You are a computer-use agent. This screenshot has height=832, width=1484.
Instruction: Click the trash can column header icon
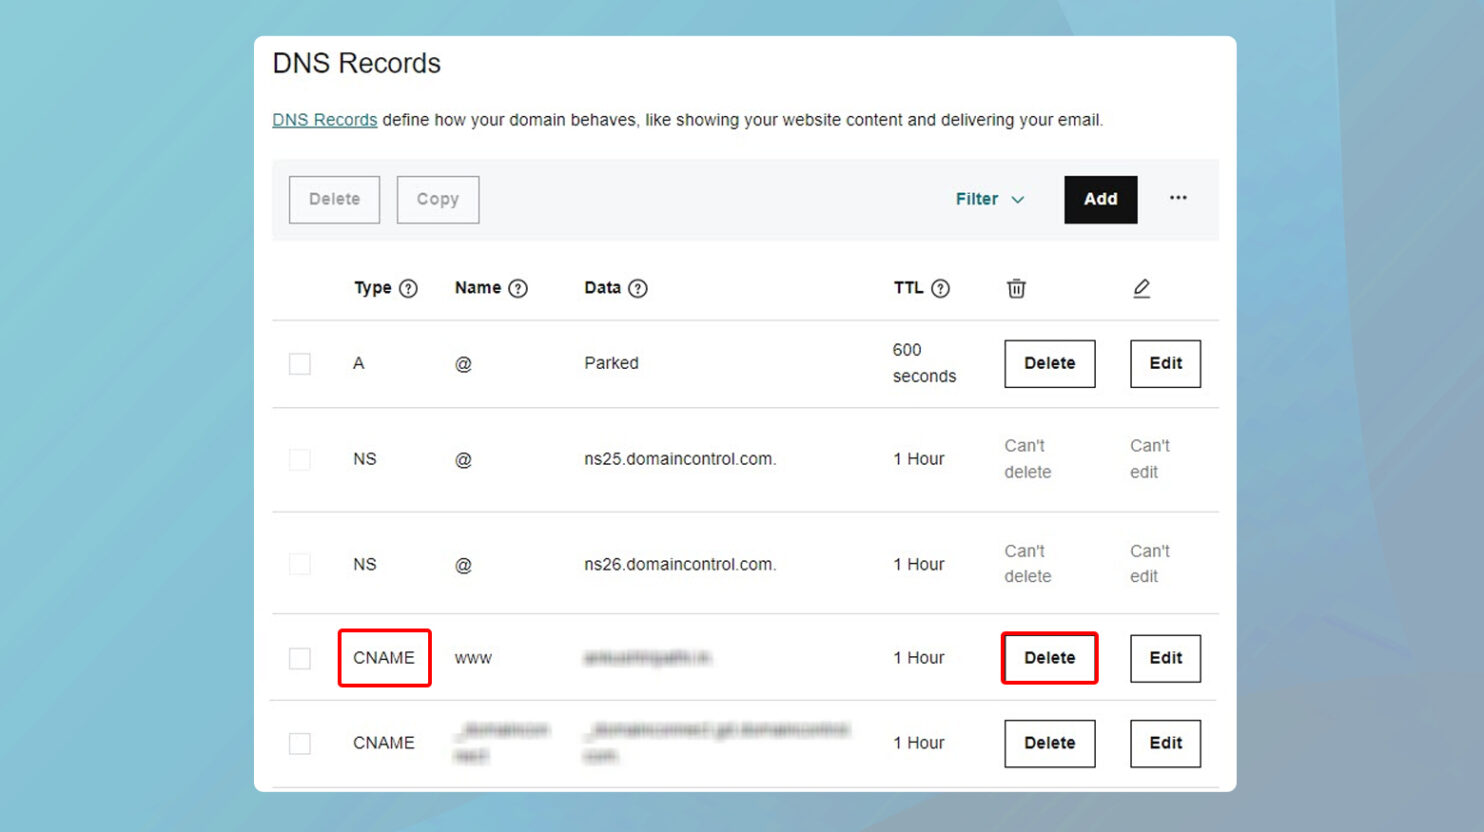pyautogui.click(x=1016, y=288)
